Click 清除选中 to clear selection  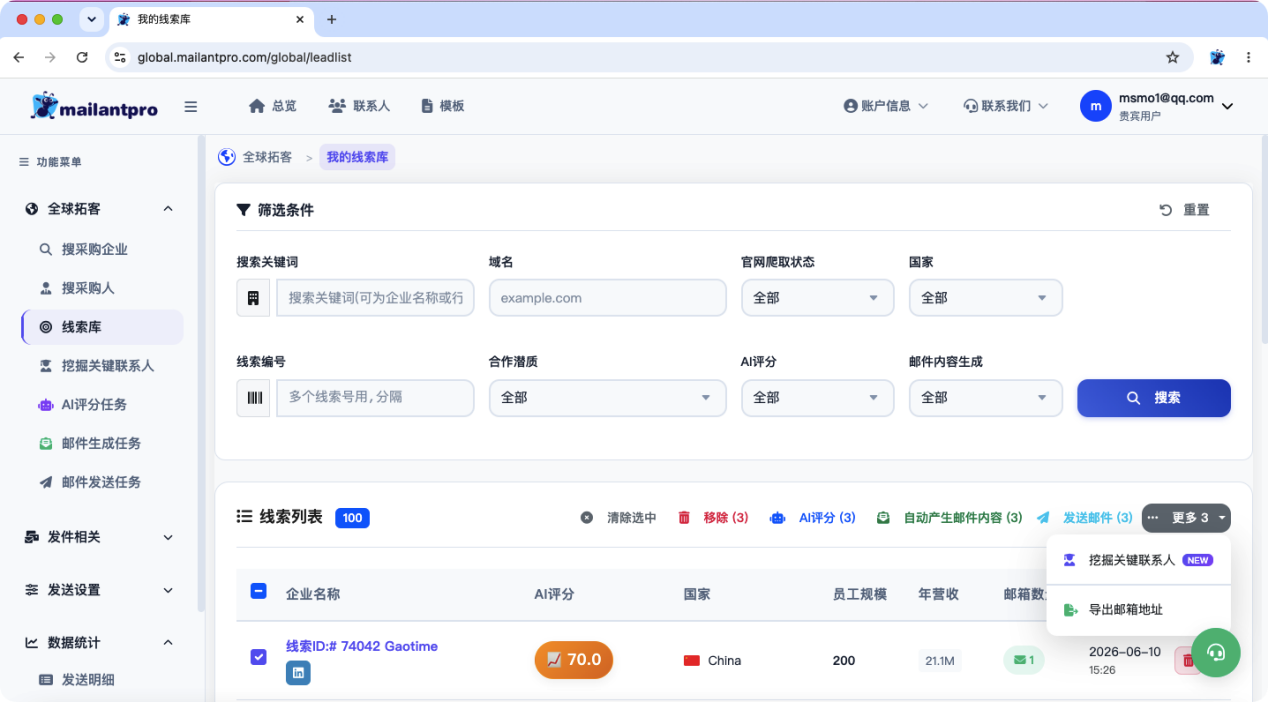pos(619,517)
